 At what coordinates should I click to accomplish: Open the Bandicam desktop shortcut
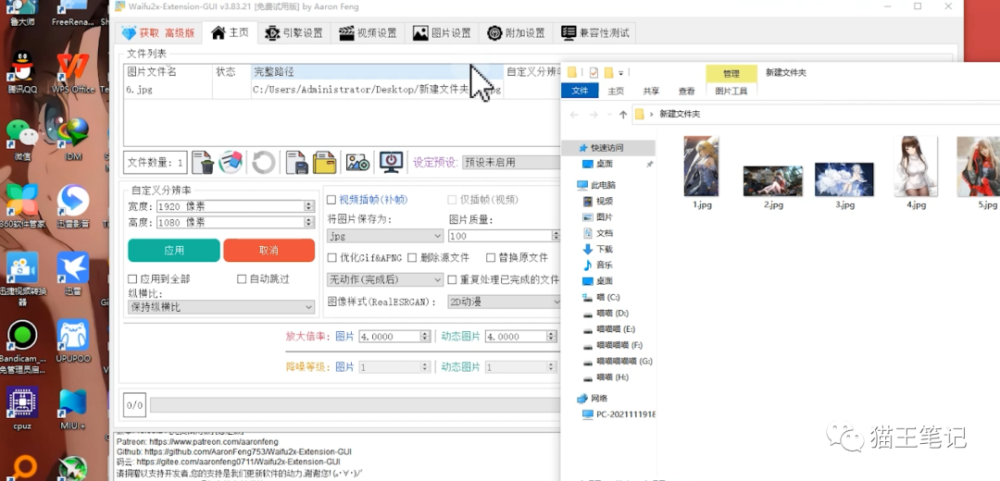coord(22,346)
